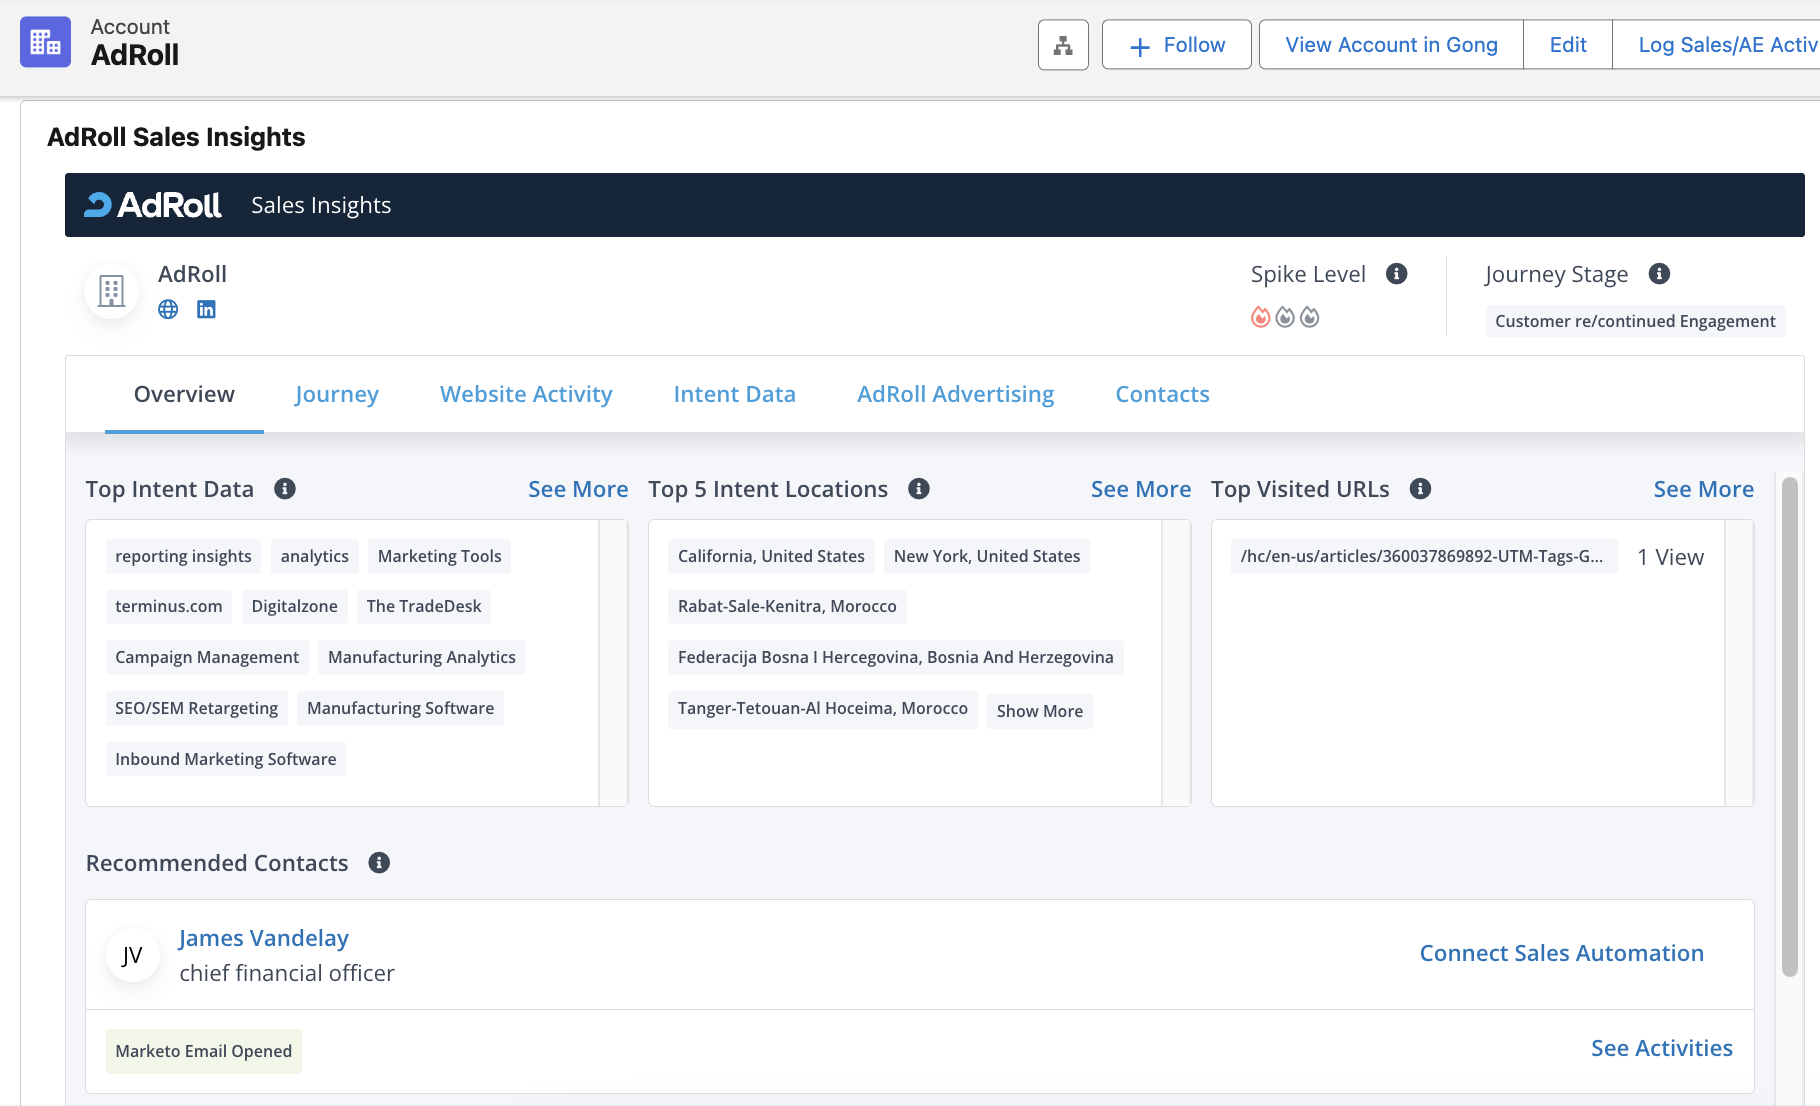Click the 'terminus.com' intent tag

169,606
